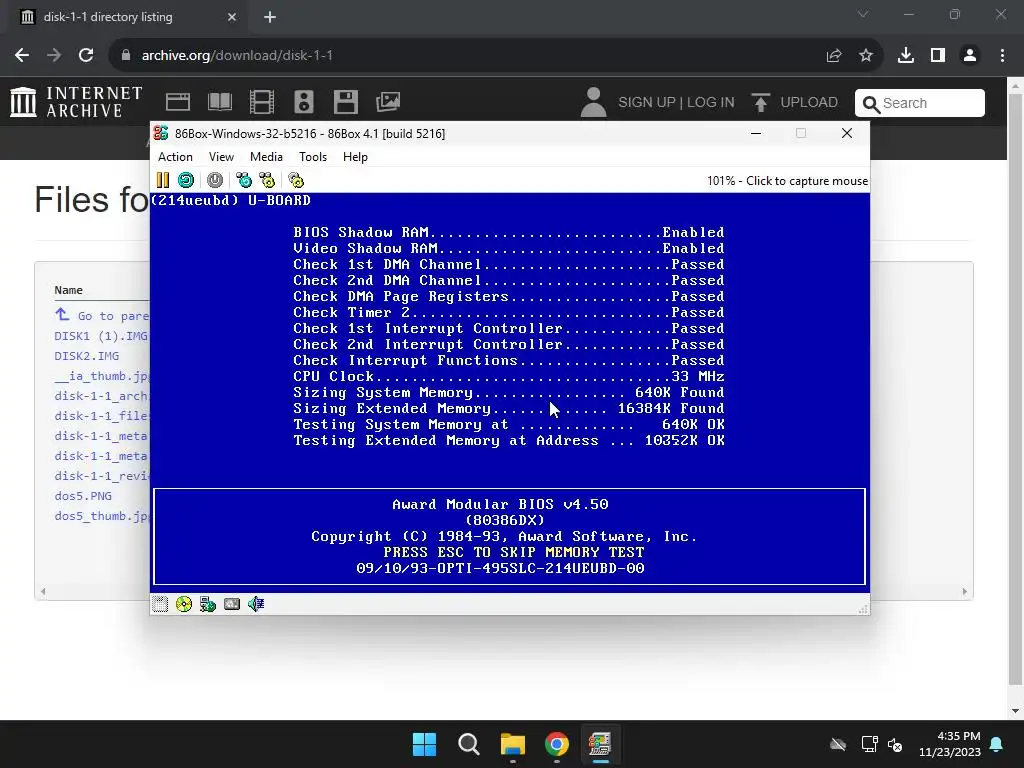Screen dimensions: 1024x768
Task: Send Ctrl+Alt+Esc using the yellow keys icon
Action: 267,180
